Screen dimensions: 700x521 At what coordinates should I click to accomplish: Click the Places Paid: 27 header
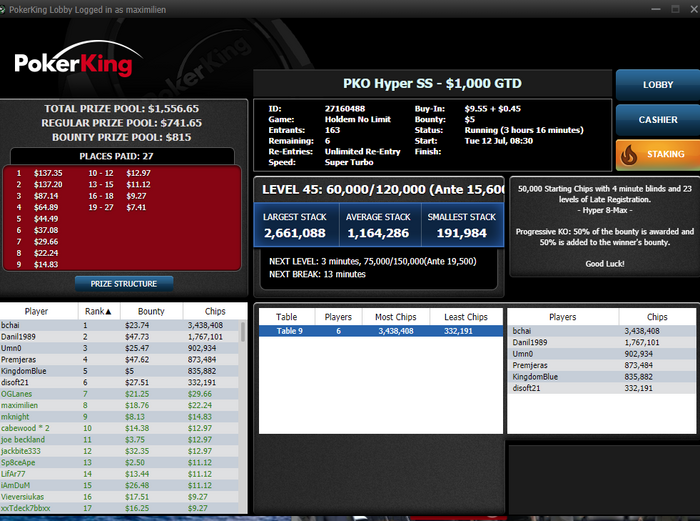[x=117, y=156]
